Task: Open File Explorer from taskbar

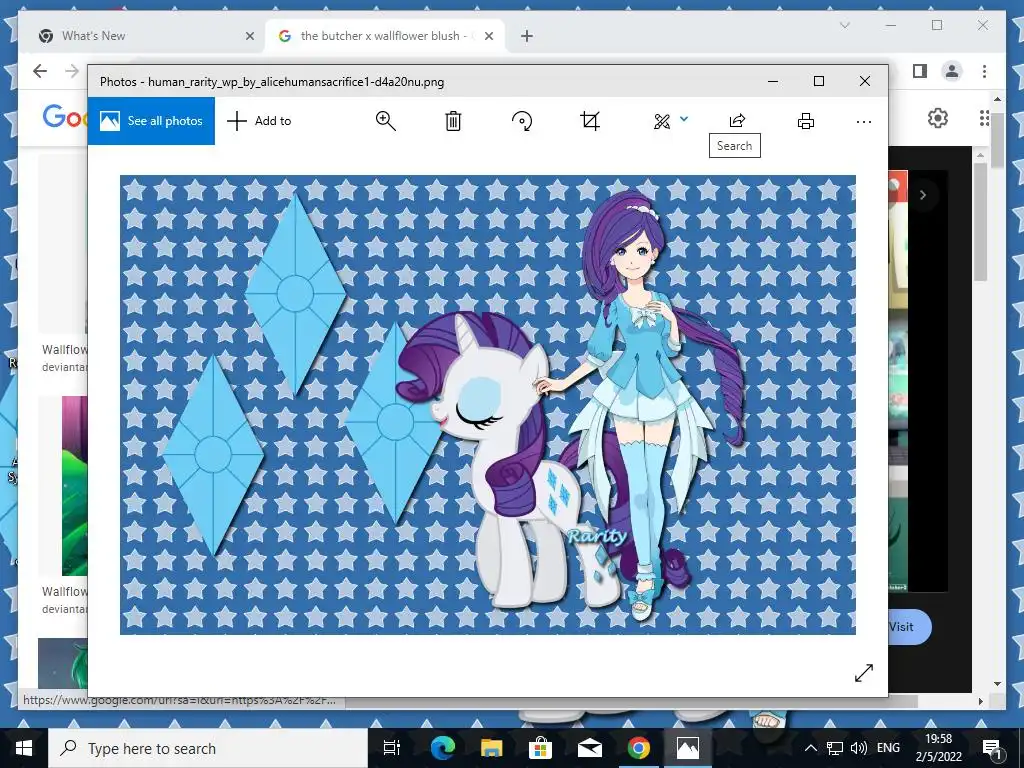Action: (x=491, y=748)
